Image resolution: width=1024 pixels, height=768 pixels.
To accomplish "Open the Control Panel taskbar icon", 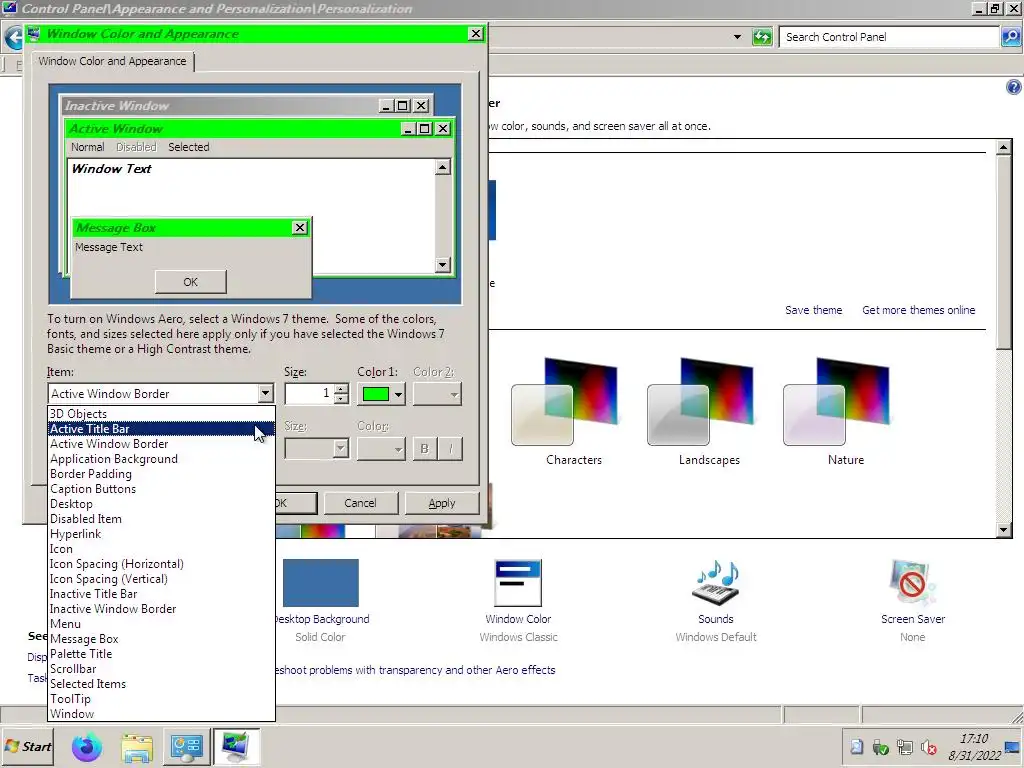I will [186, 747].
